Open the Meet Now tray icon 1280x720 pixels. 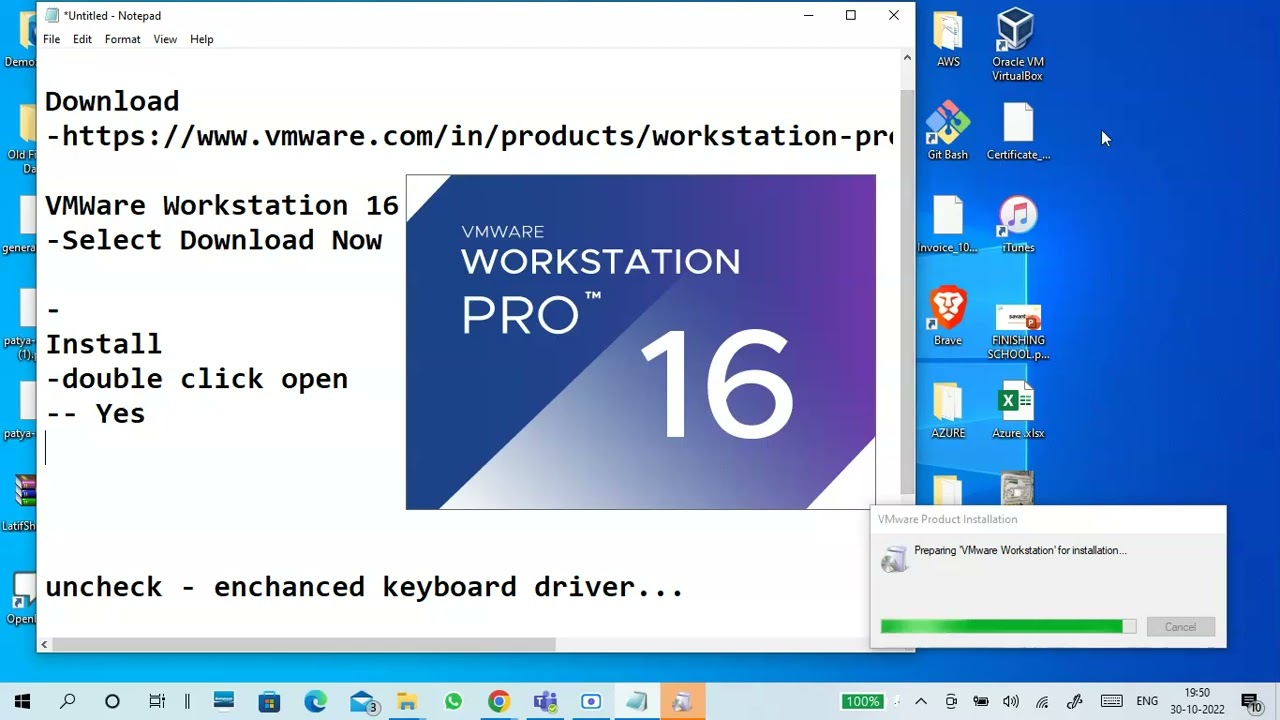pos(951,702)
